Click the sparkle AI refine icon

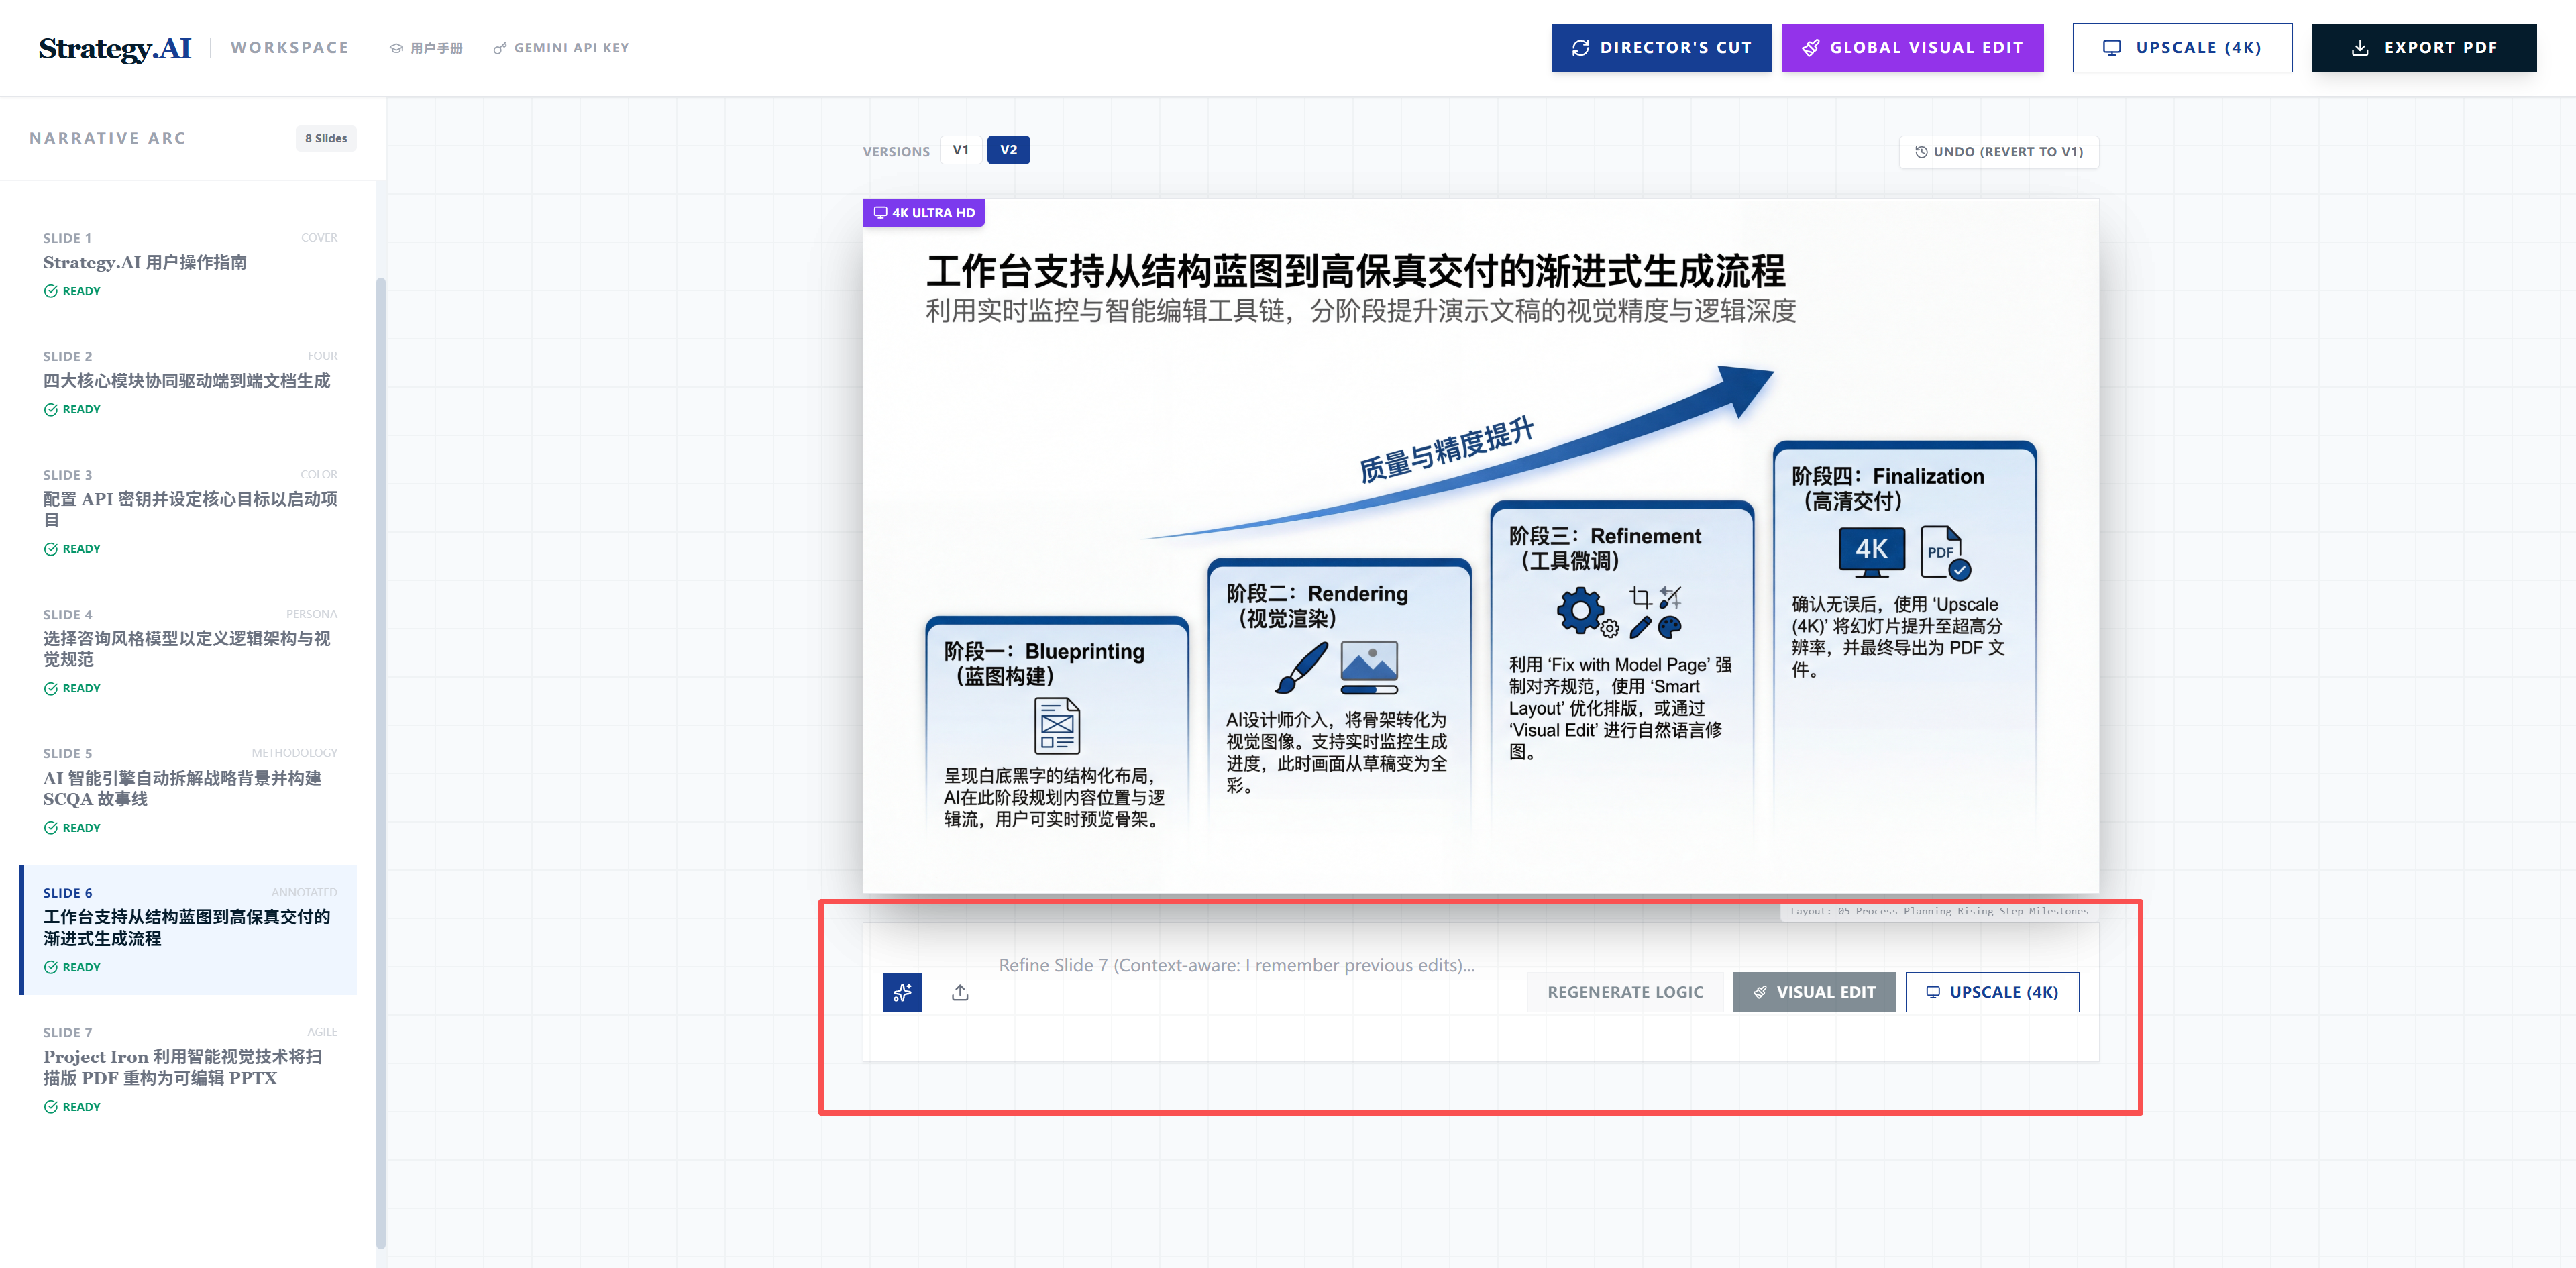click(901, 992)
